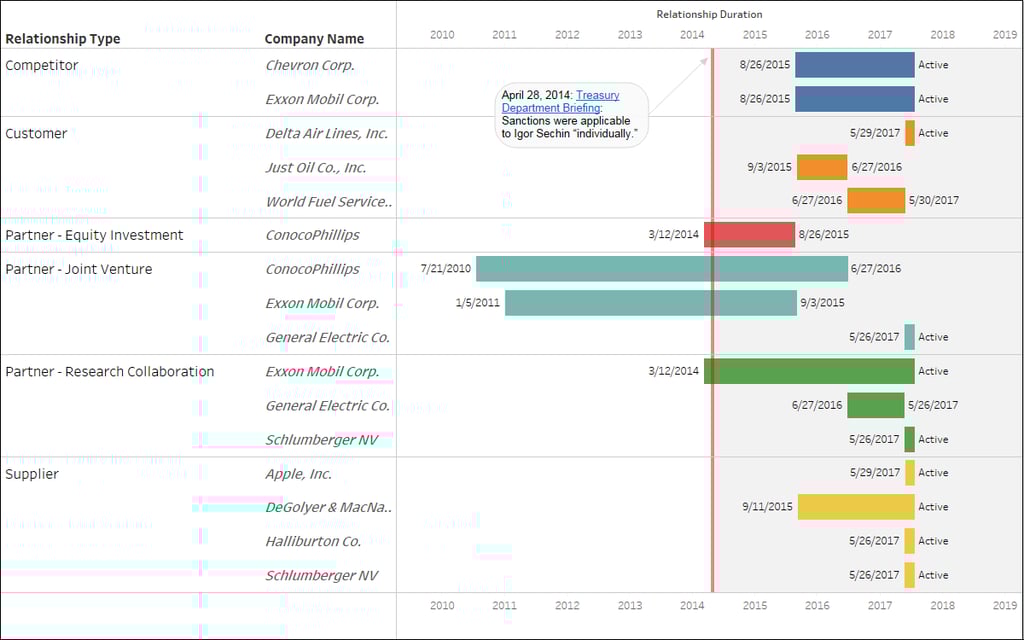Click the Apple, Inc. company name
Image resolution: width=1024 pixels, height=640 pixels.
coord(298,473)
